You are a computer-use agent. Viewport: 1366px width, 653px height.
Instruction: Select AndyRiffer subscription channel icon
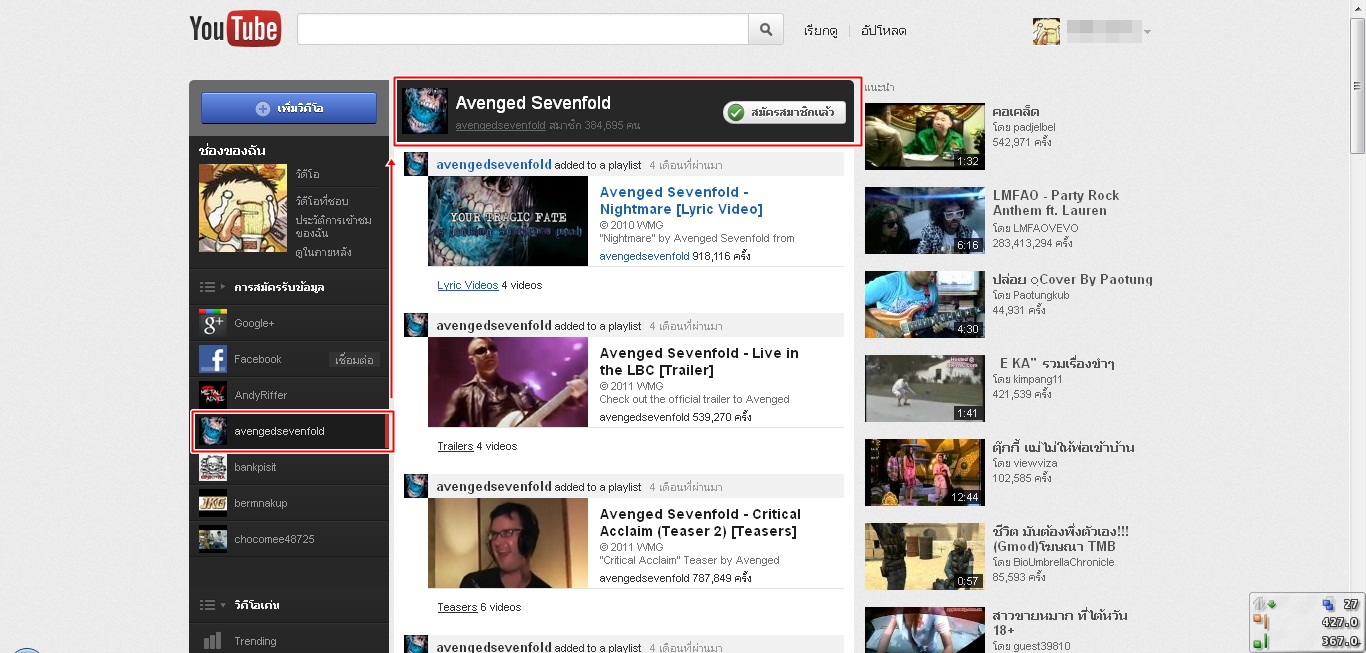(213, 395)
